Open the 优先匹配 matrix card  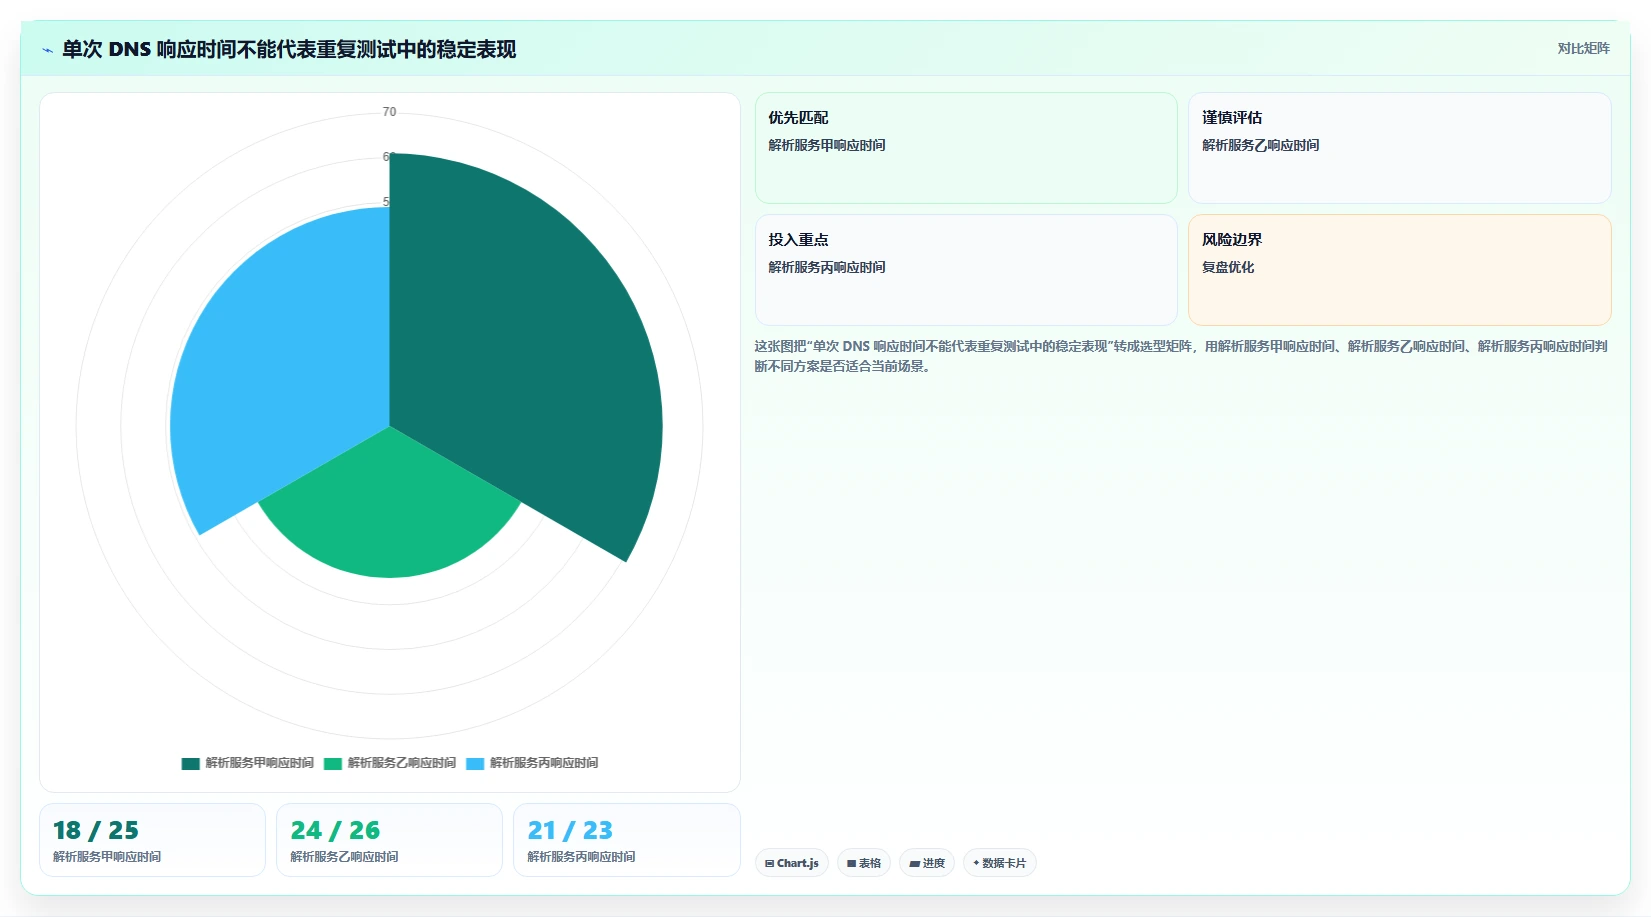tap(966, 148)
